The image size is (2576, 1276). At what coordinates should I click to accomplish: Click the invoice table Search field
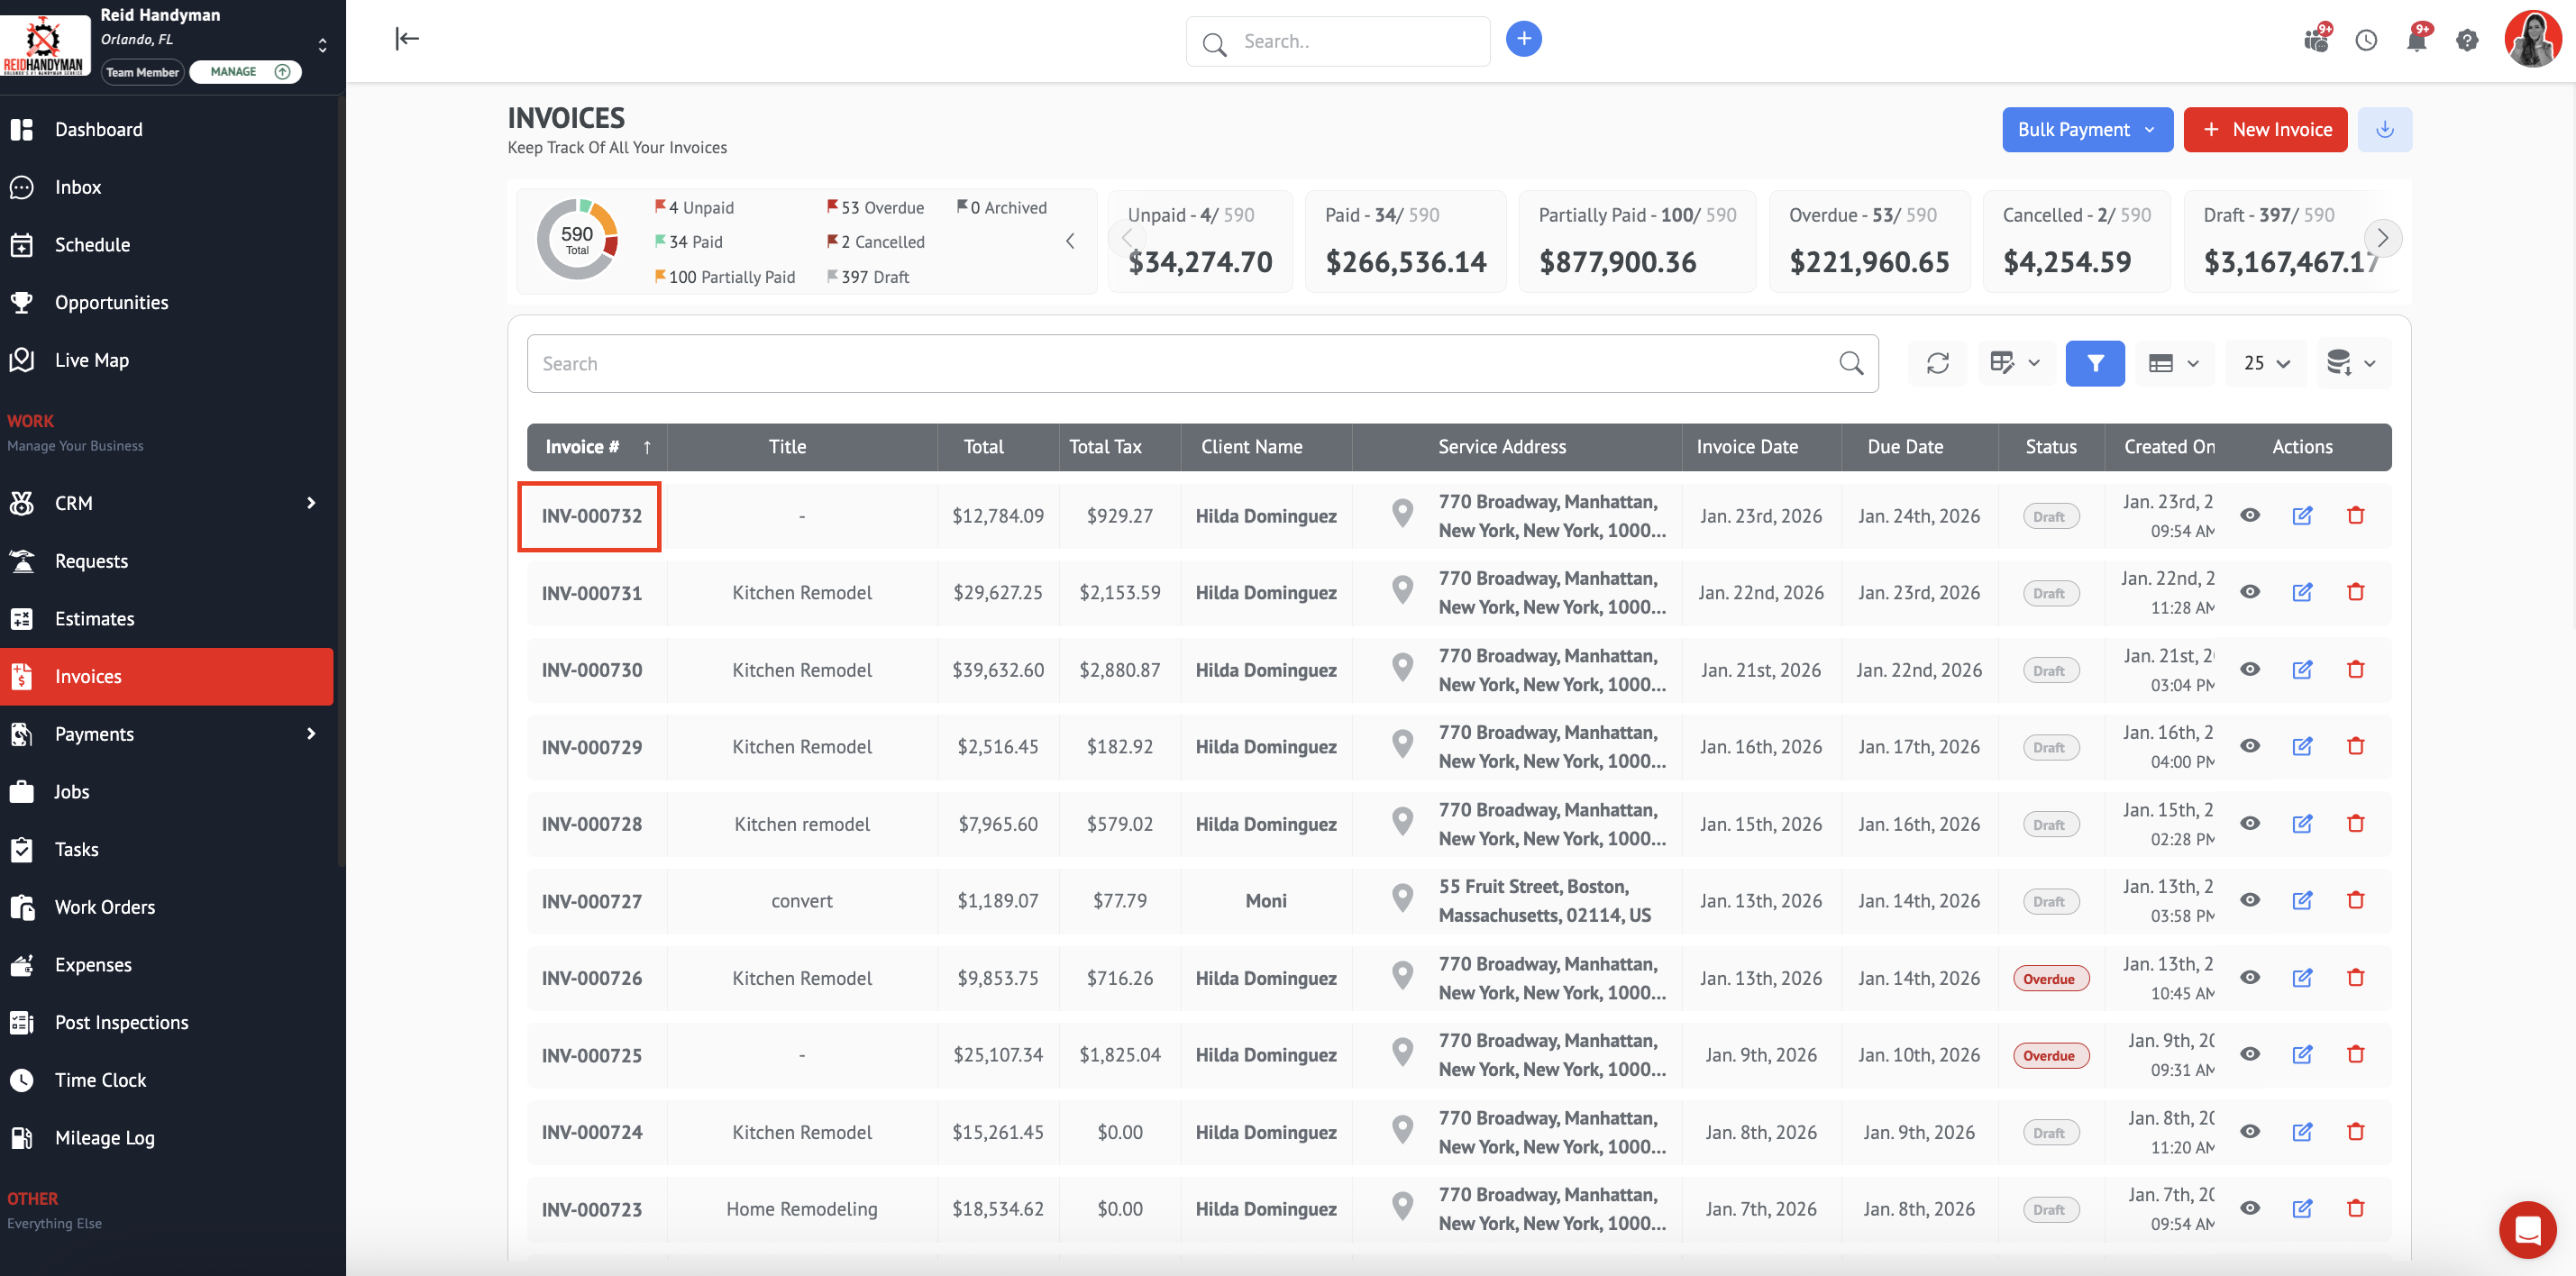coord(1180,363)
